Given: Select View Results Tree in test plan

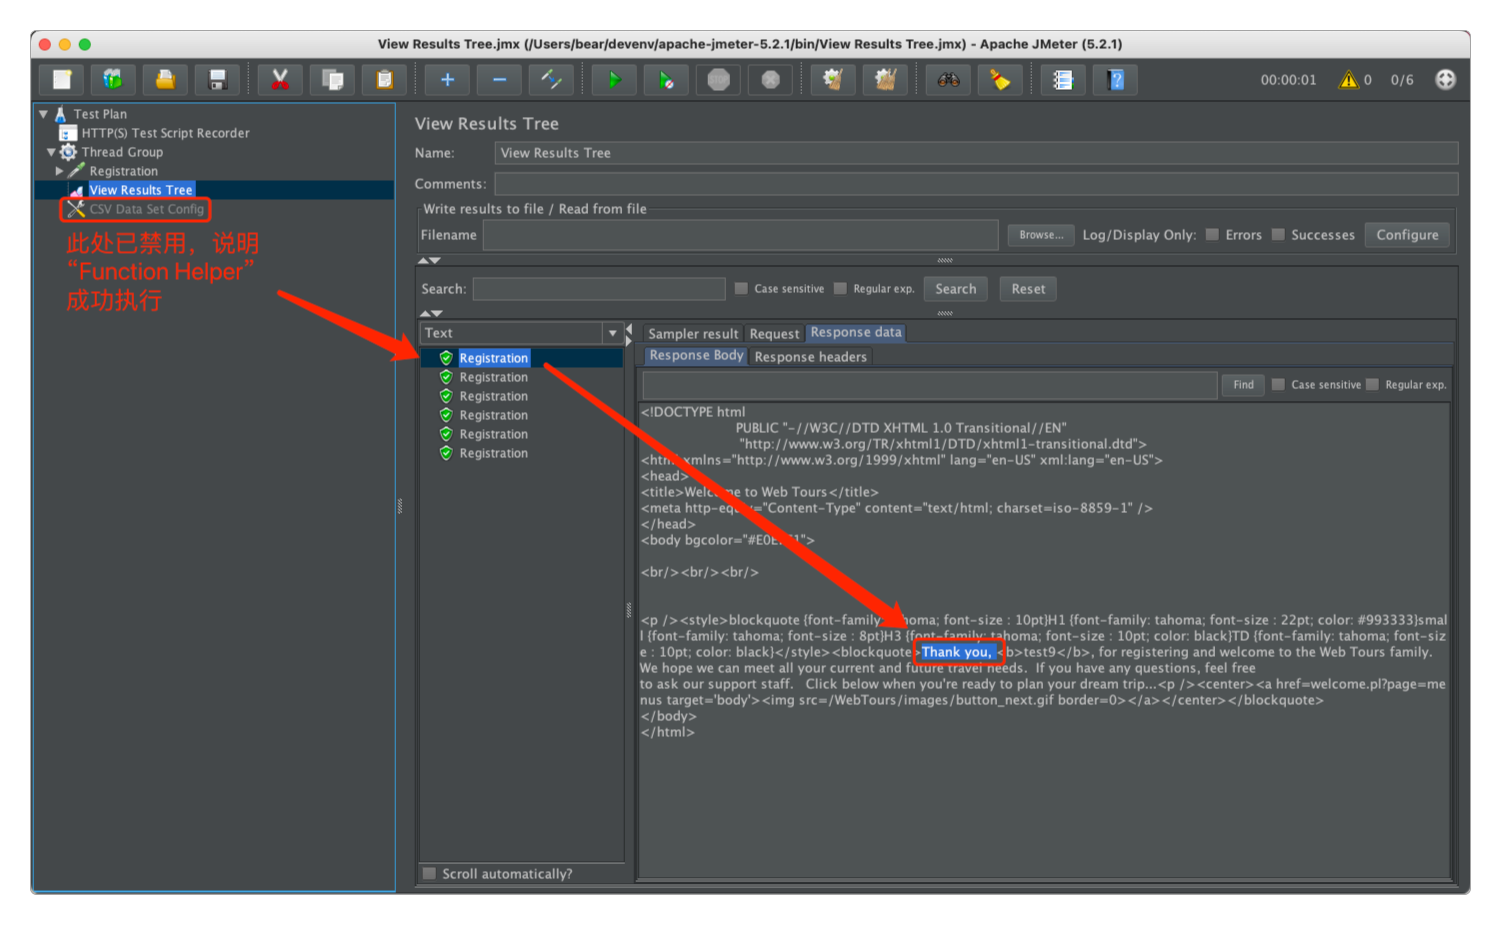Looking at the screenshot, I should point(140,190).
